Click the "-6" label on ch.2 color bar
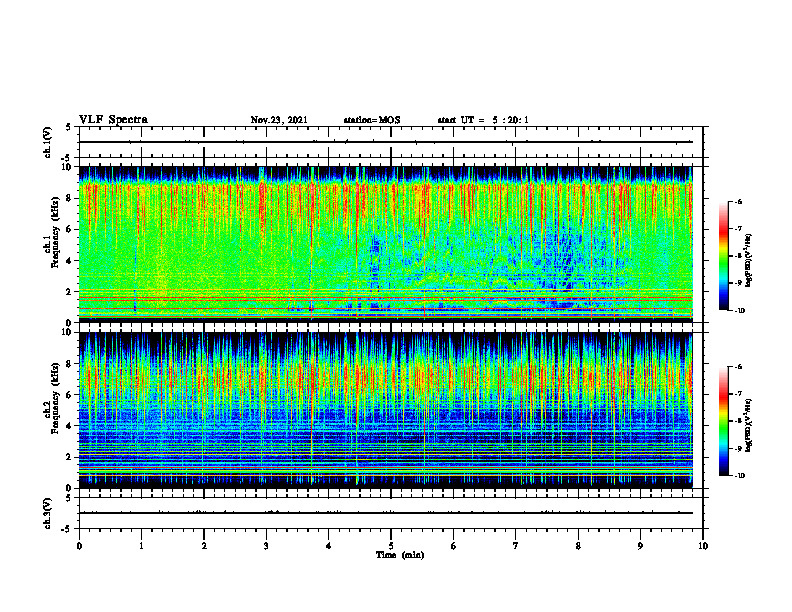The width and height of the screenshot is (792, 612). click(x=738, y=367)
